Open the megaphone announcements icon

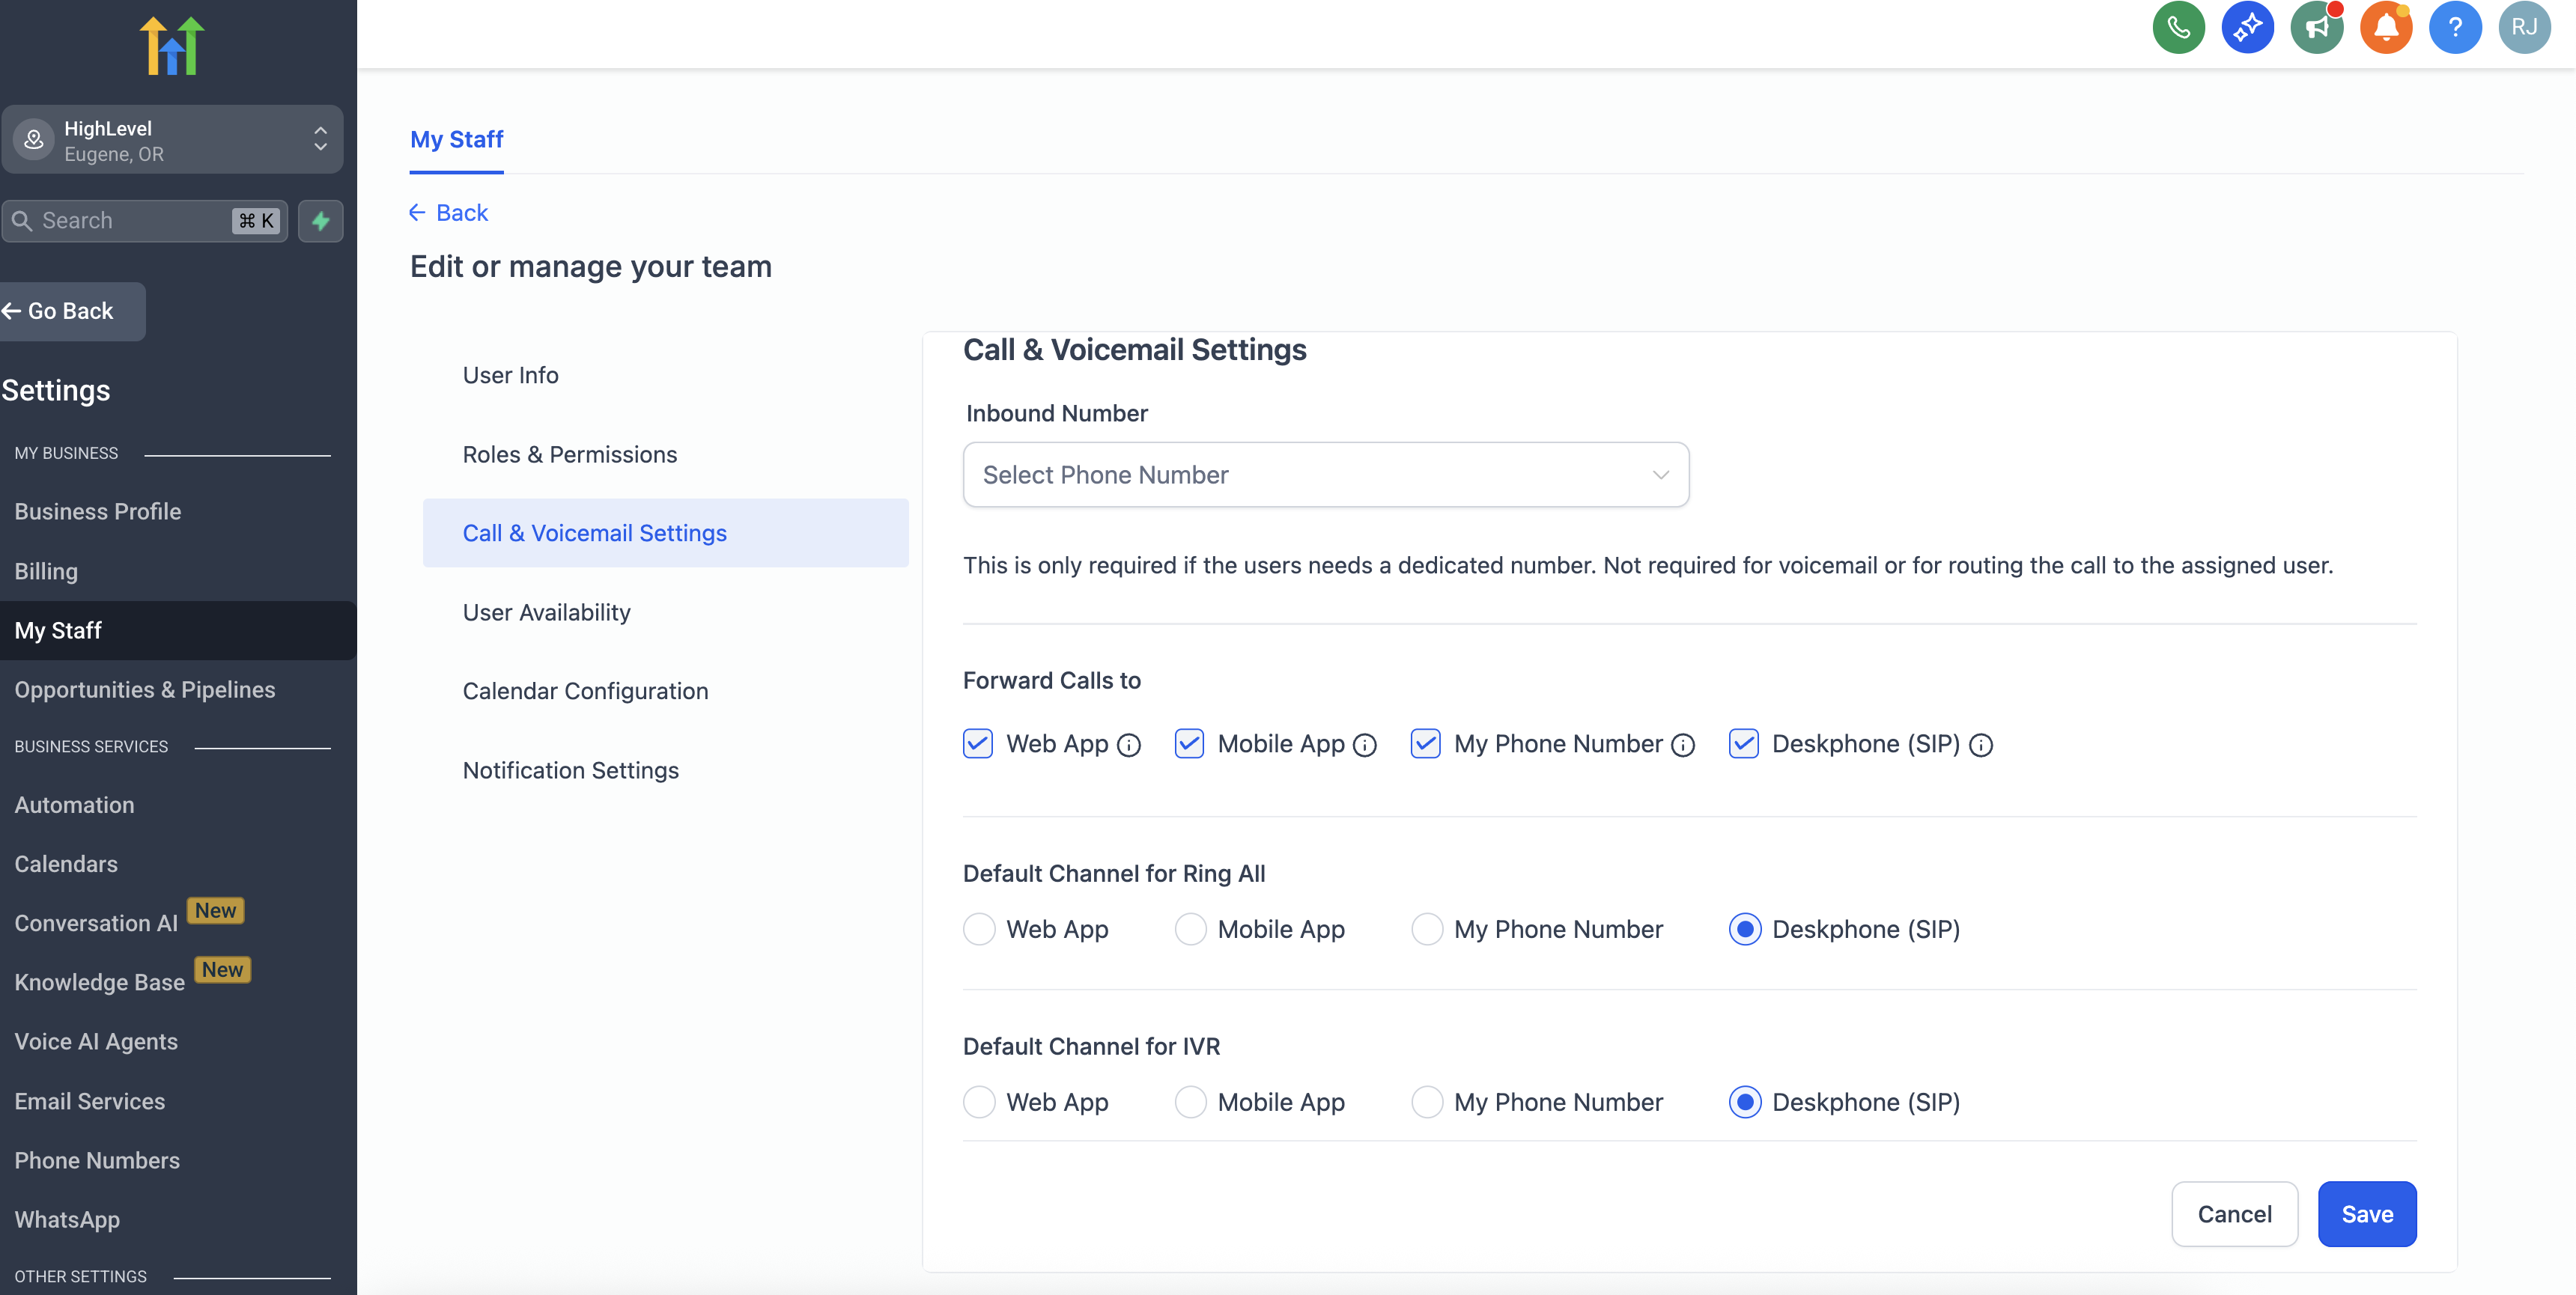click(2316, 27)
